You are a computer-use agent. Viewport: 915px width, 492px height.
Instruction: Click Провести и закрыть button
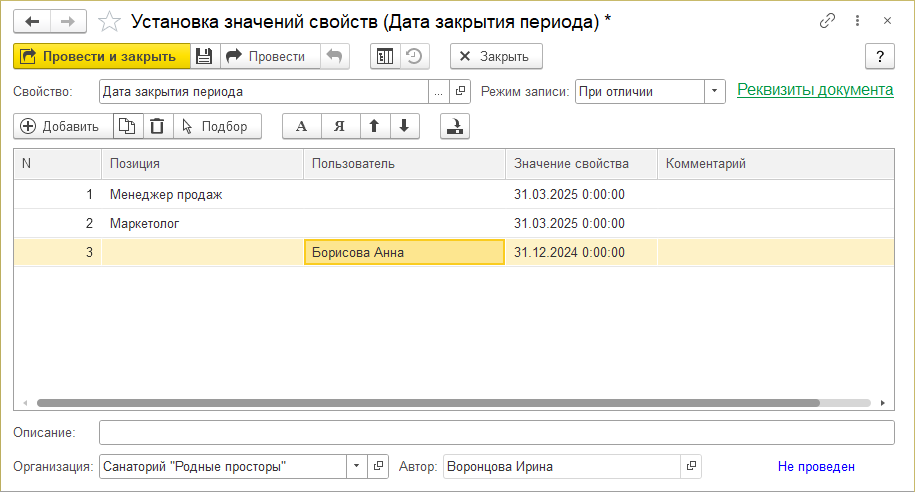pyautogui.click(x=101, y=57)
